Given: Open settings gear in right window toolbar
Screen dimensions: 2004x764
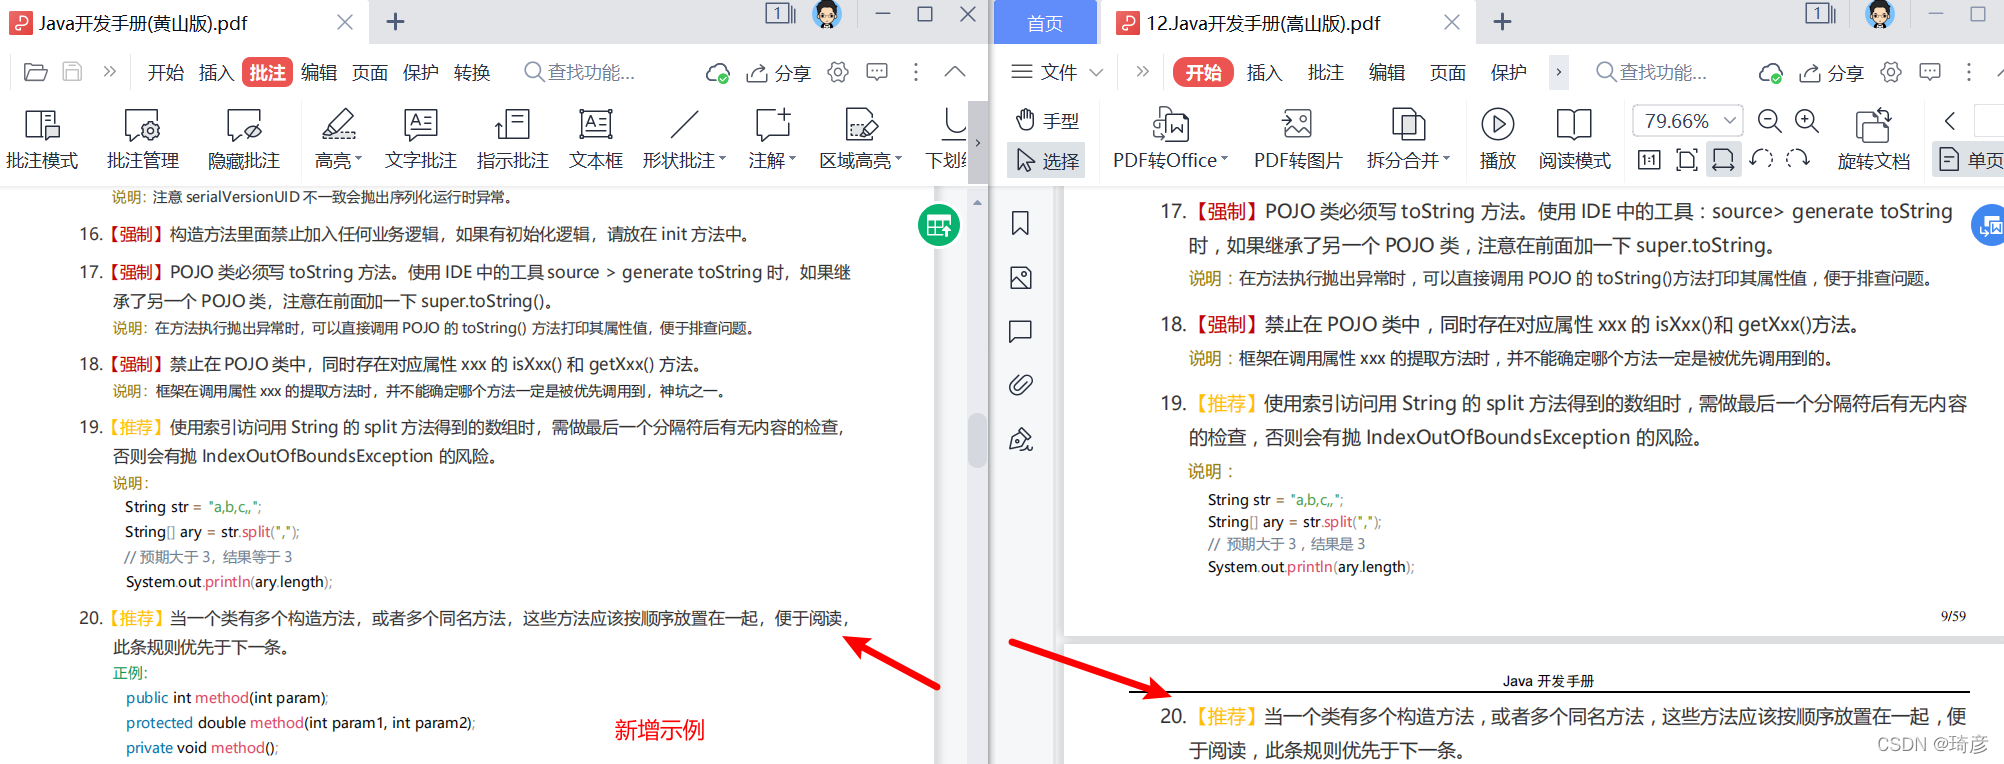Looking at the screenshot, I should click(1890, 72).
